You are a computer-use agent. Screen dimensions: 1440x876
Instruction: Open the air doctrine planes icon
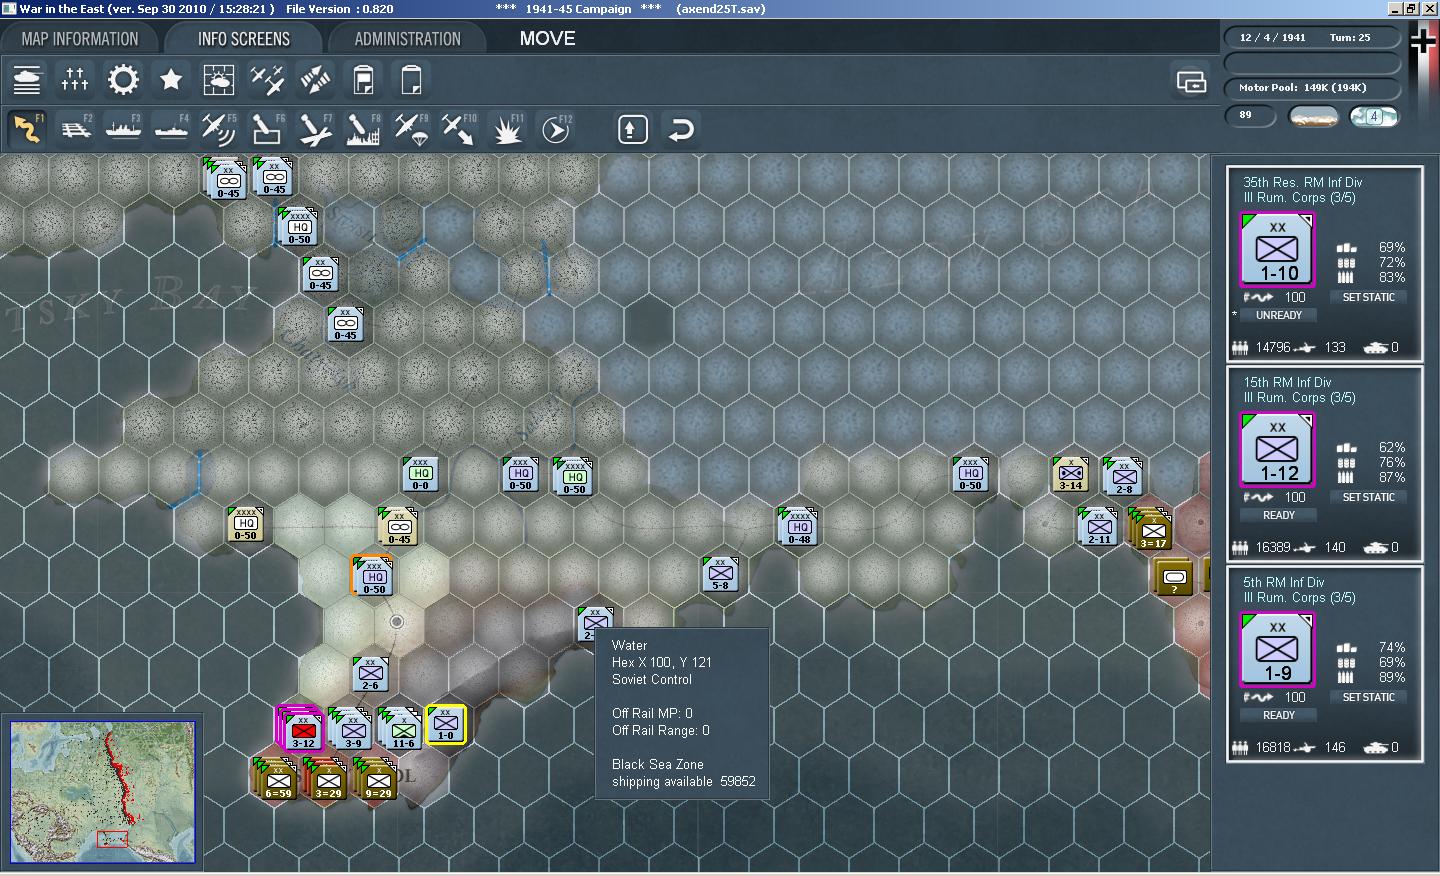(x=267, y=80)
